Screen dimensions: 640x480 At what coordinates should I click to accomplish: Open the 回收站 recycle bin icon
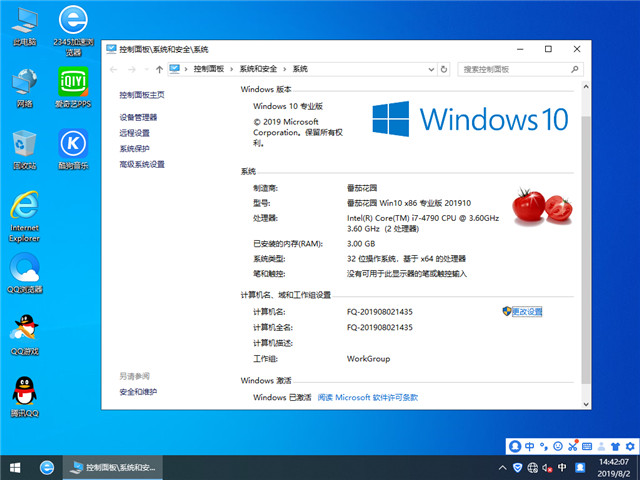[x=24, y=146]
